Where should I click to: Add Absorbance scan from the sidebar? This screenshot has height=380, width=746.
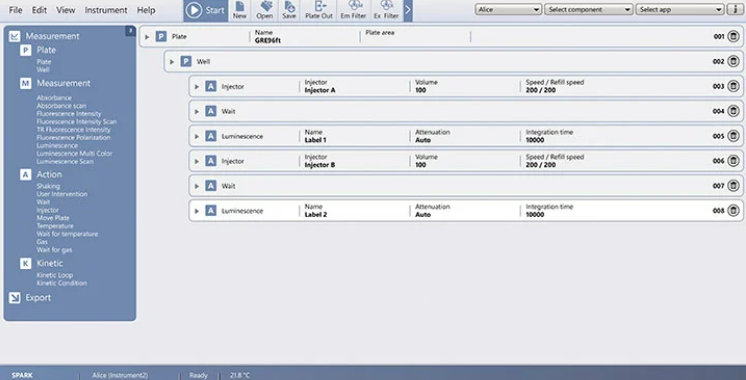point(61,106)
